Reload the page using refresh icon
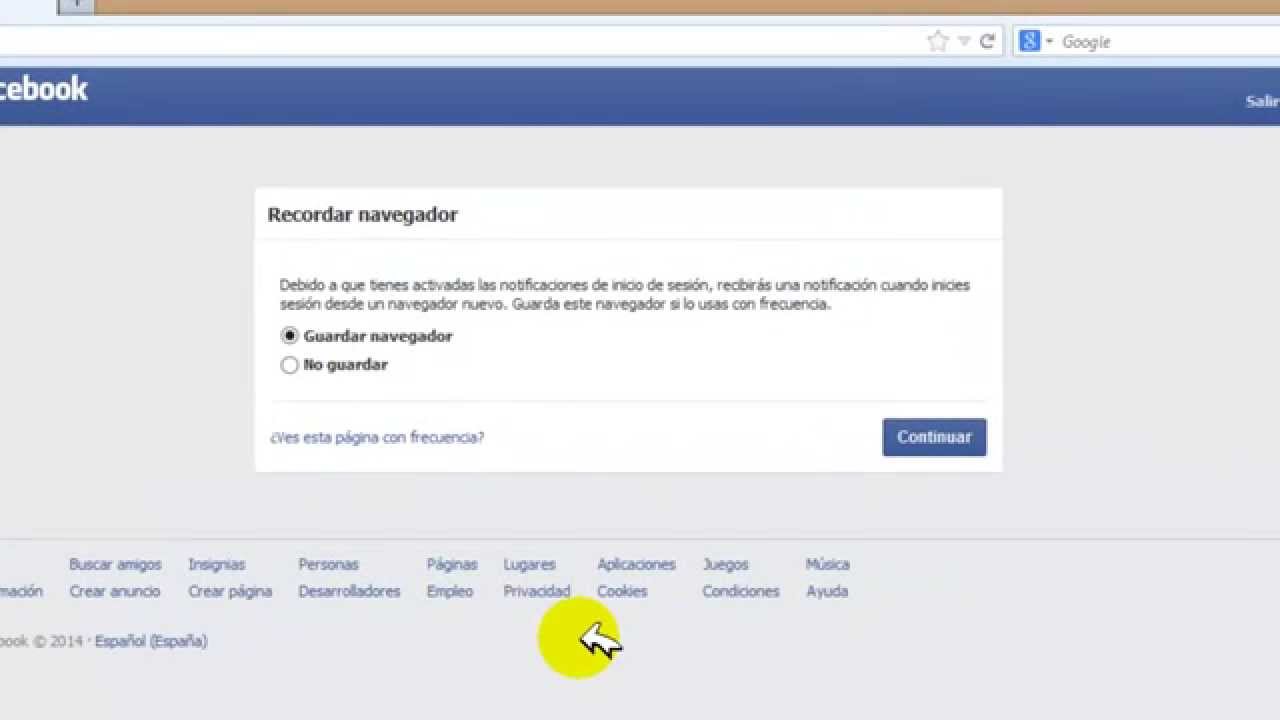The image size is (1280, 720). click(987, 41)
